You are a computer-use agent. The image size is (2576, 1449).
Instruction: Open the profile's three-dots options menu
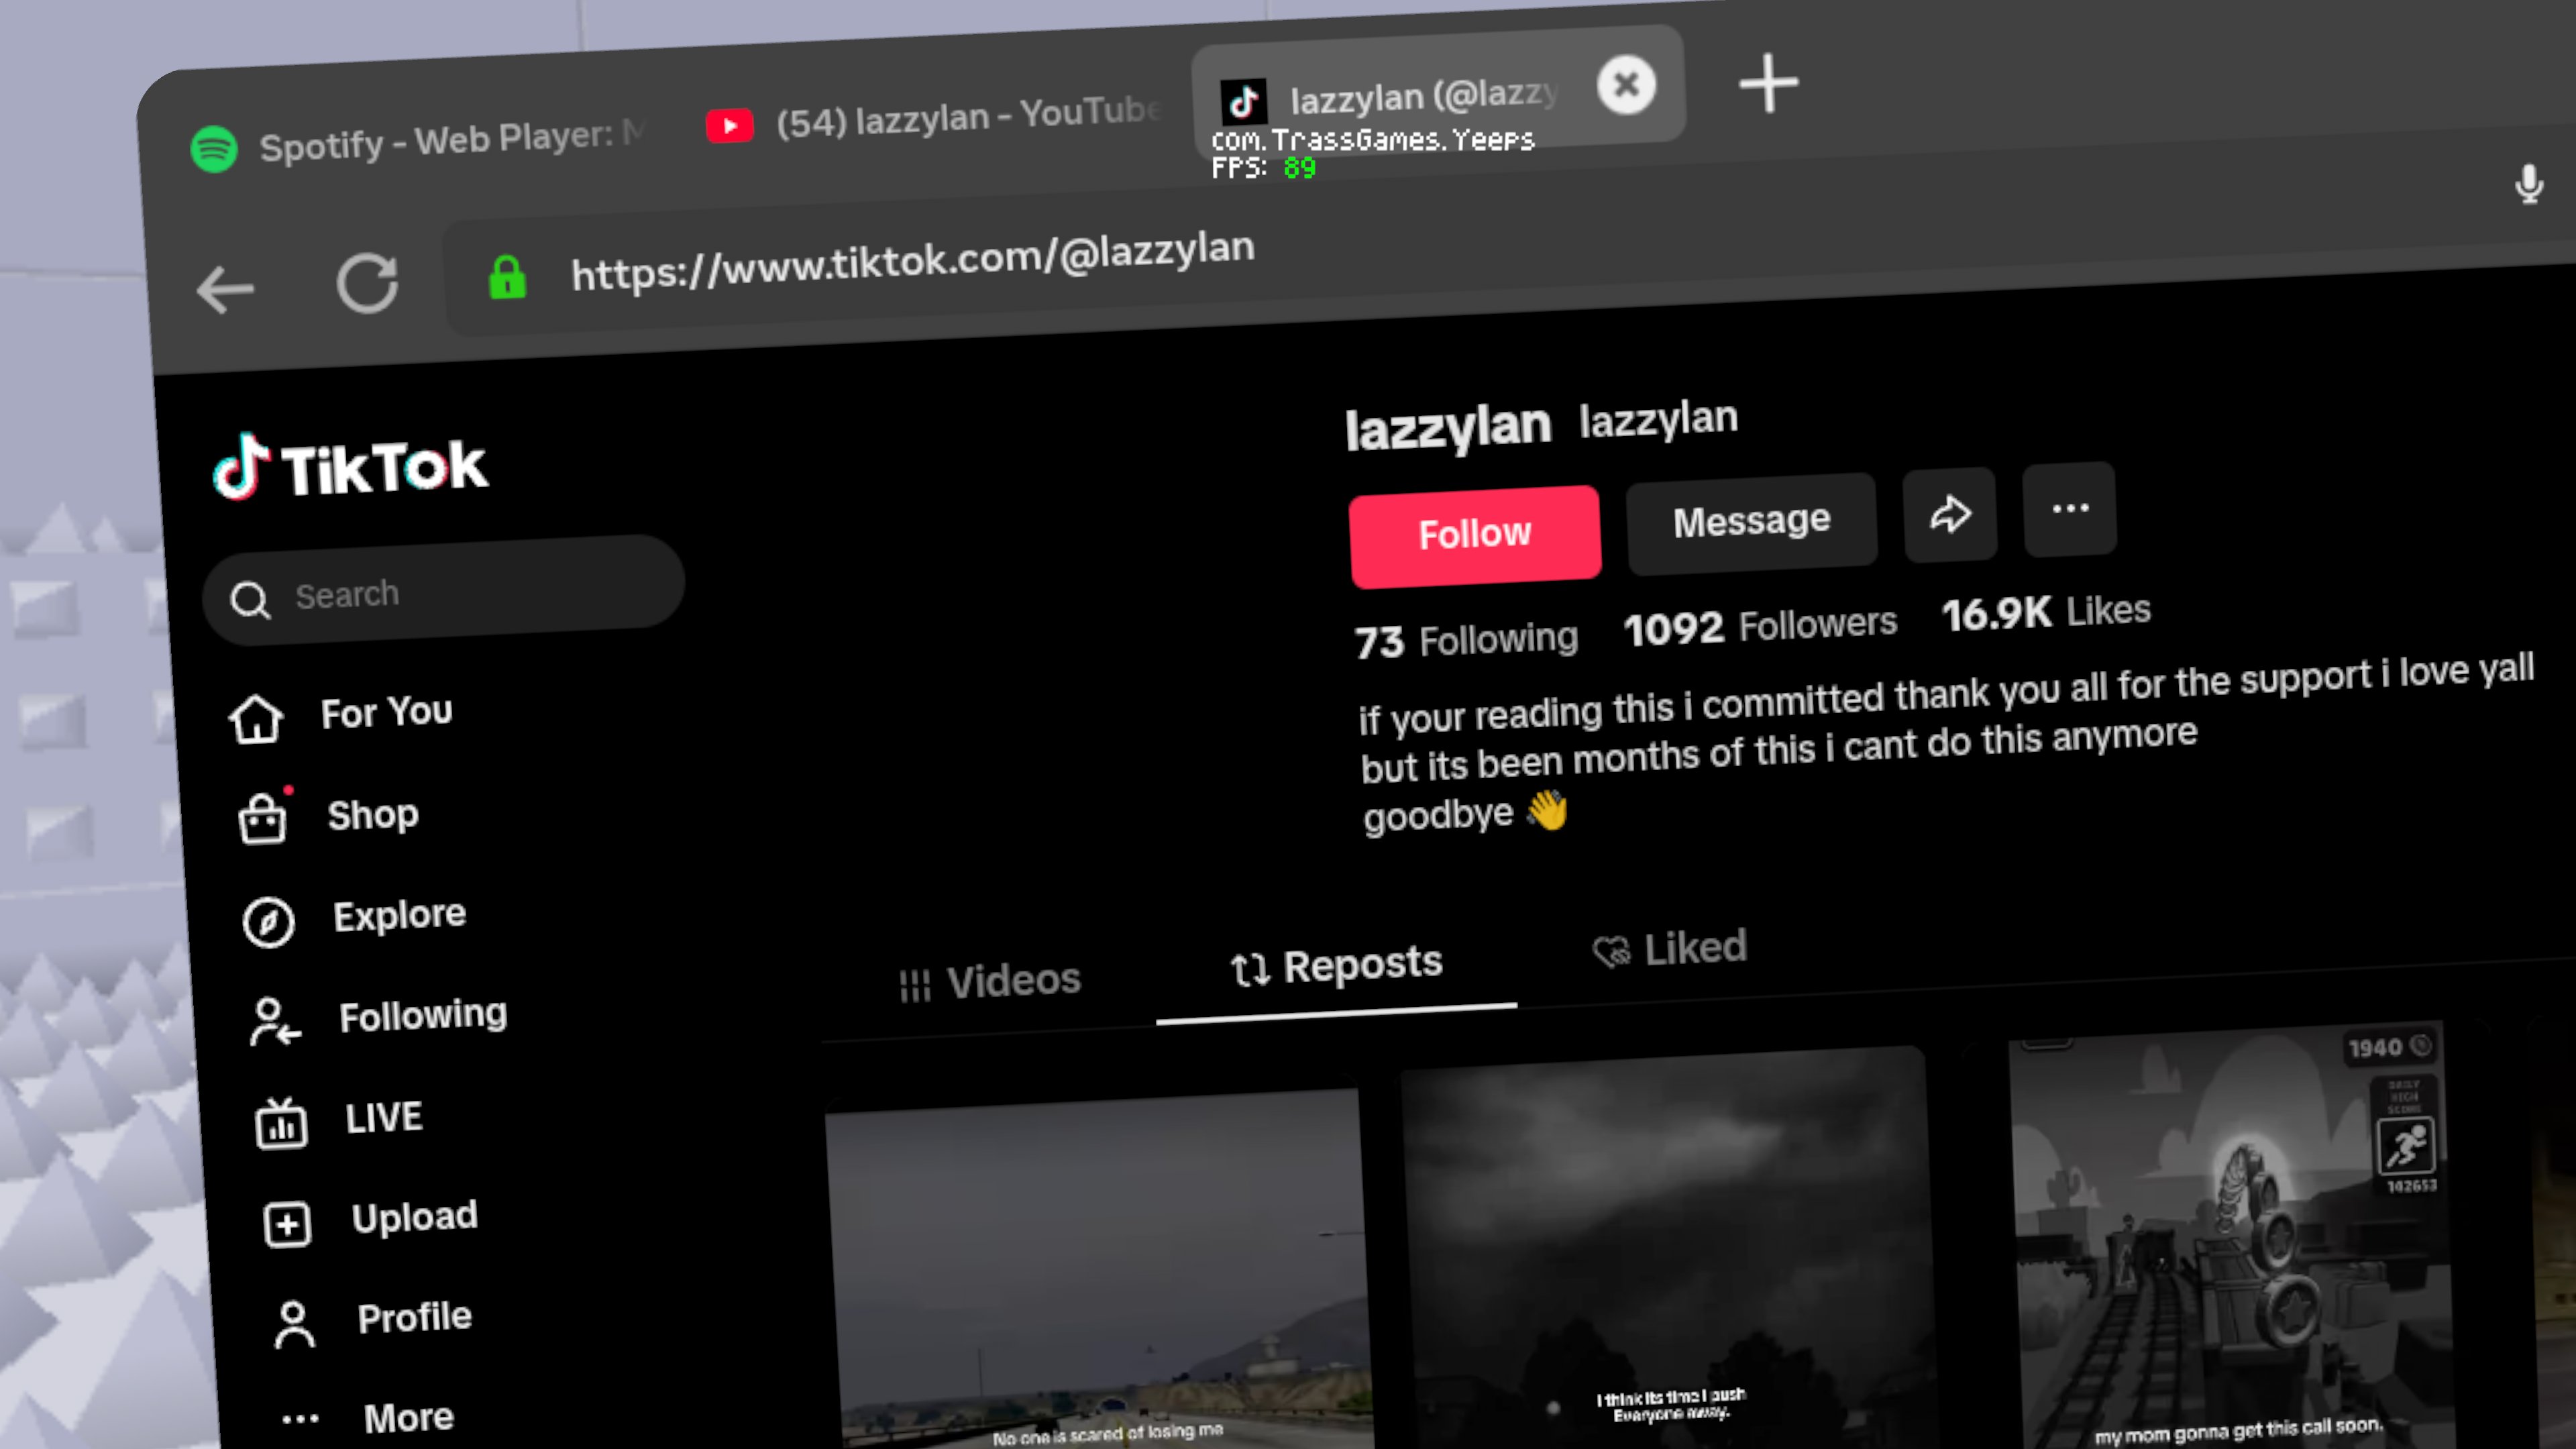pos(2070,508)
